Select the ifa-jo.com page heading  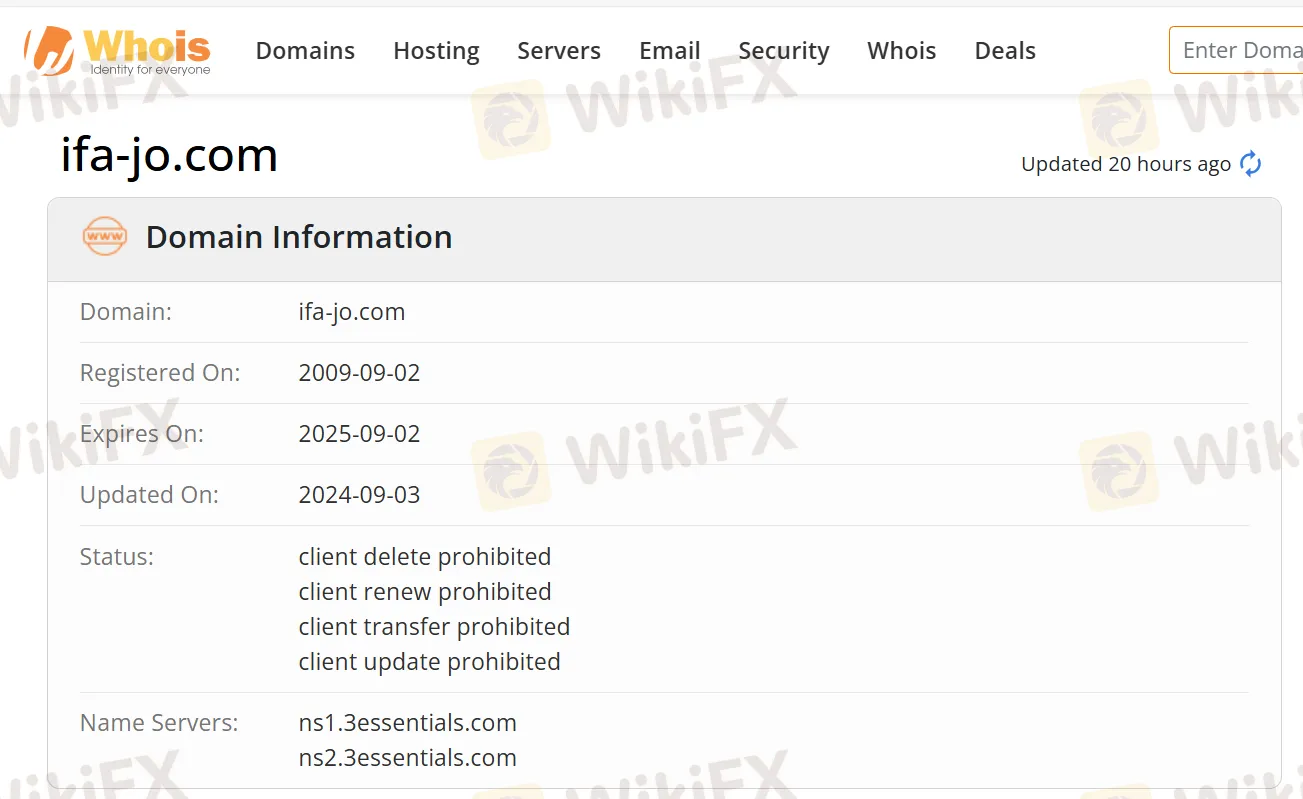pyautogui.click(x=169, y=155)
